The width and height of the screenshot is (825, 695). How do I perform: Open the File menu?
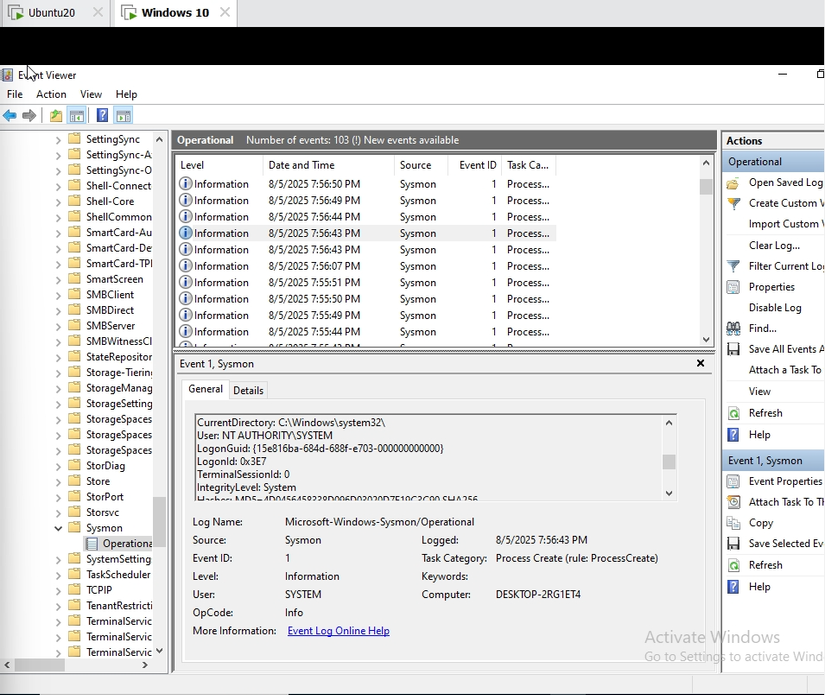coord(15,94)
